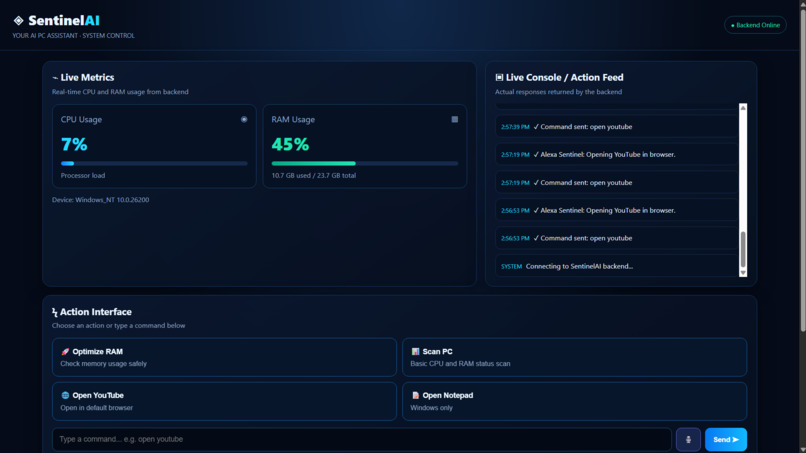The image size is (806, 453).
Task: Click the CPU Usage indicator icon
Action: 244,119
